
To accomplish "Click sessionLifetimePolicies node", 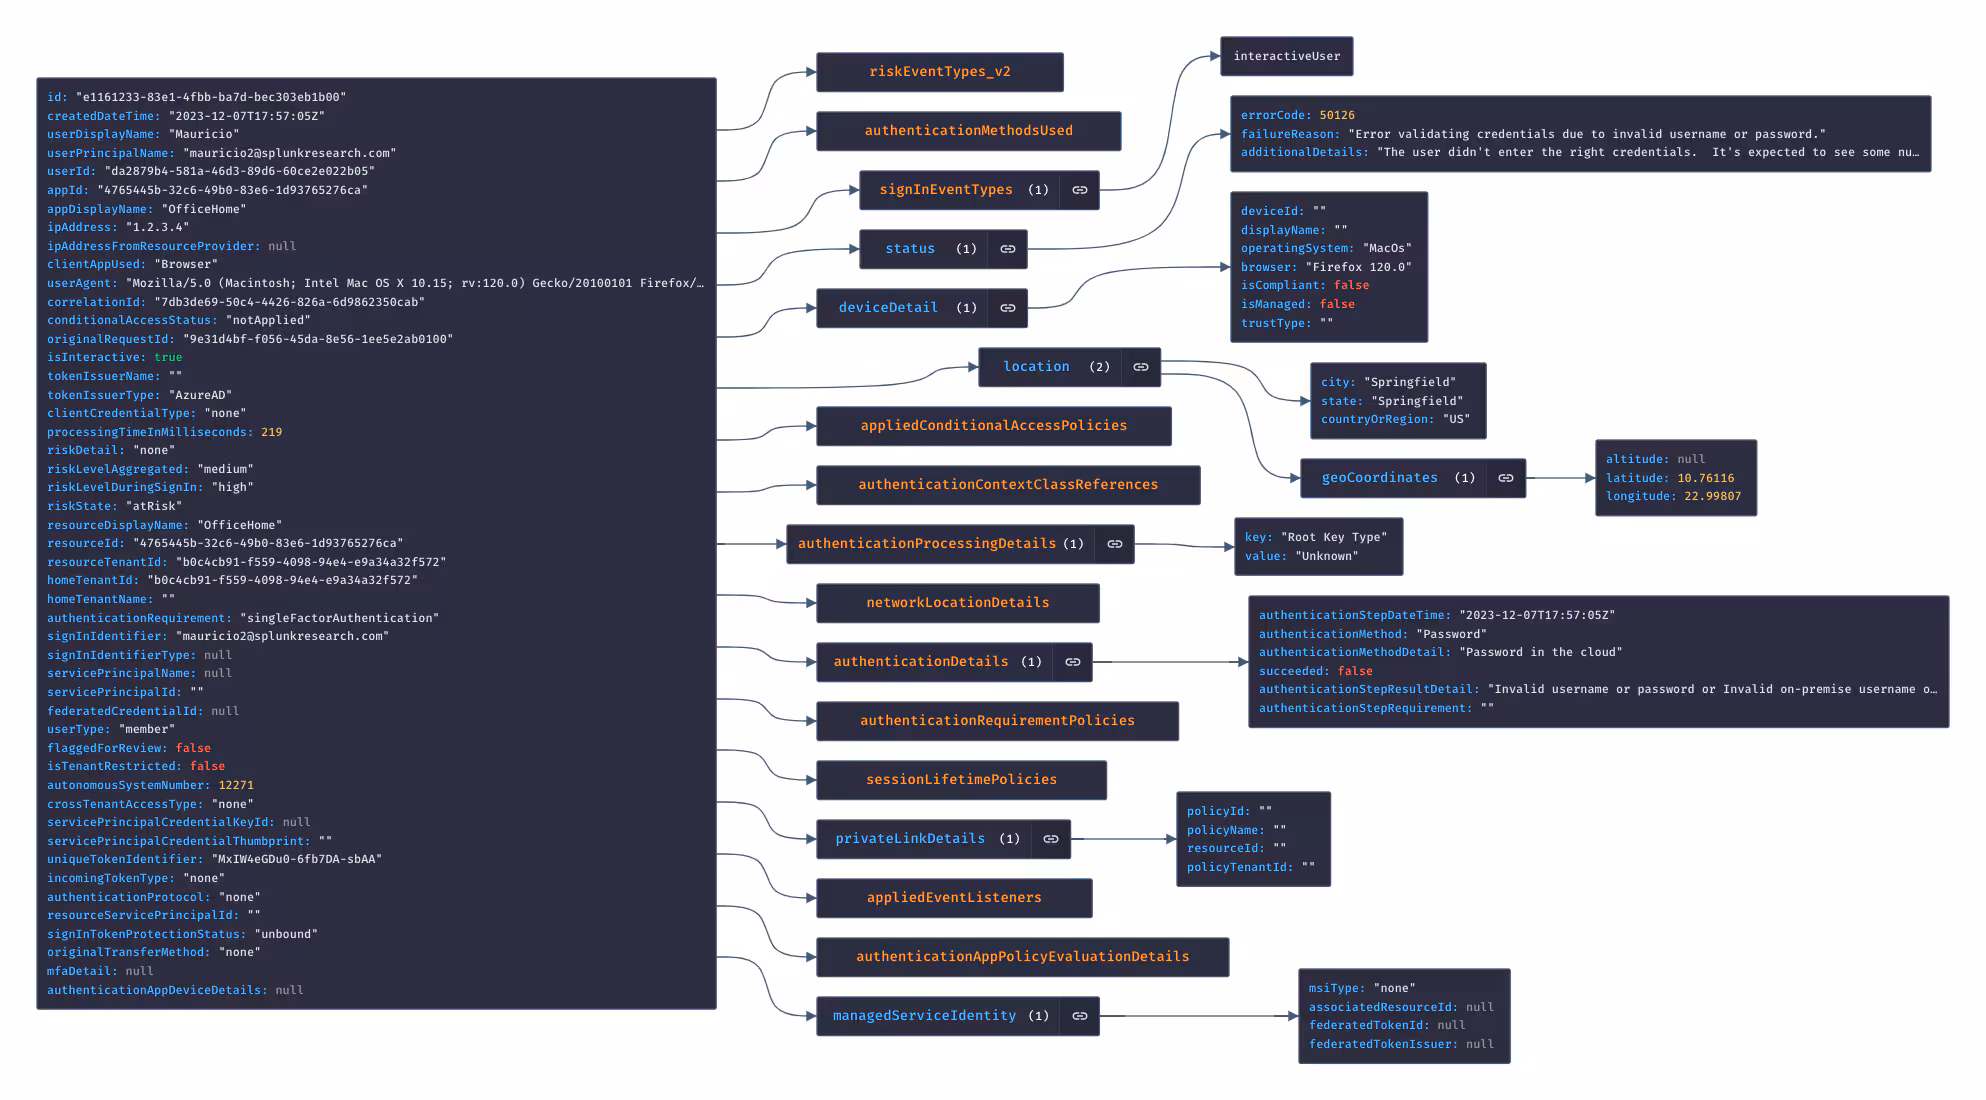I will pos(961,780).
